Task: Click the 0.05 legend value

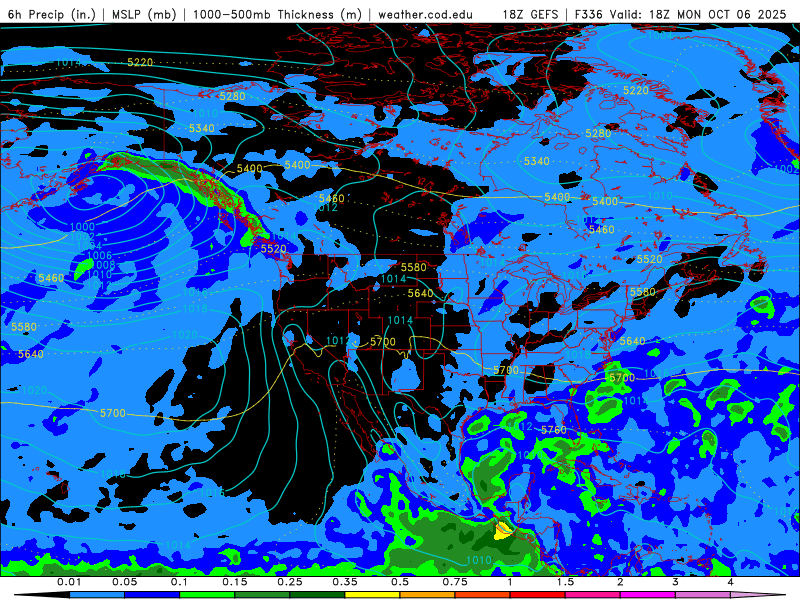Action: coord(124,582)
